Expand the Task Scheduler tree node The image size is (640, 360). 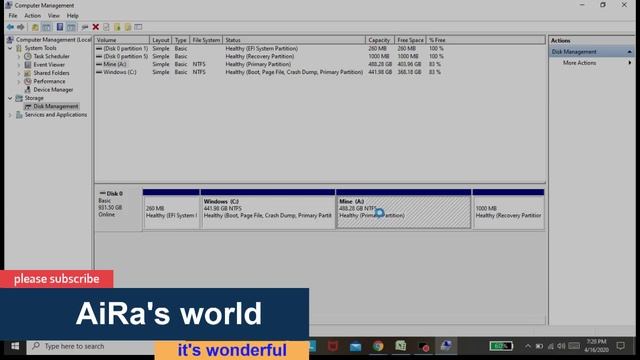[19, 56]
